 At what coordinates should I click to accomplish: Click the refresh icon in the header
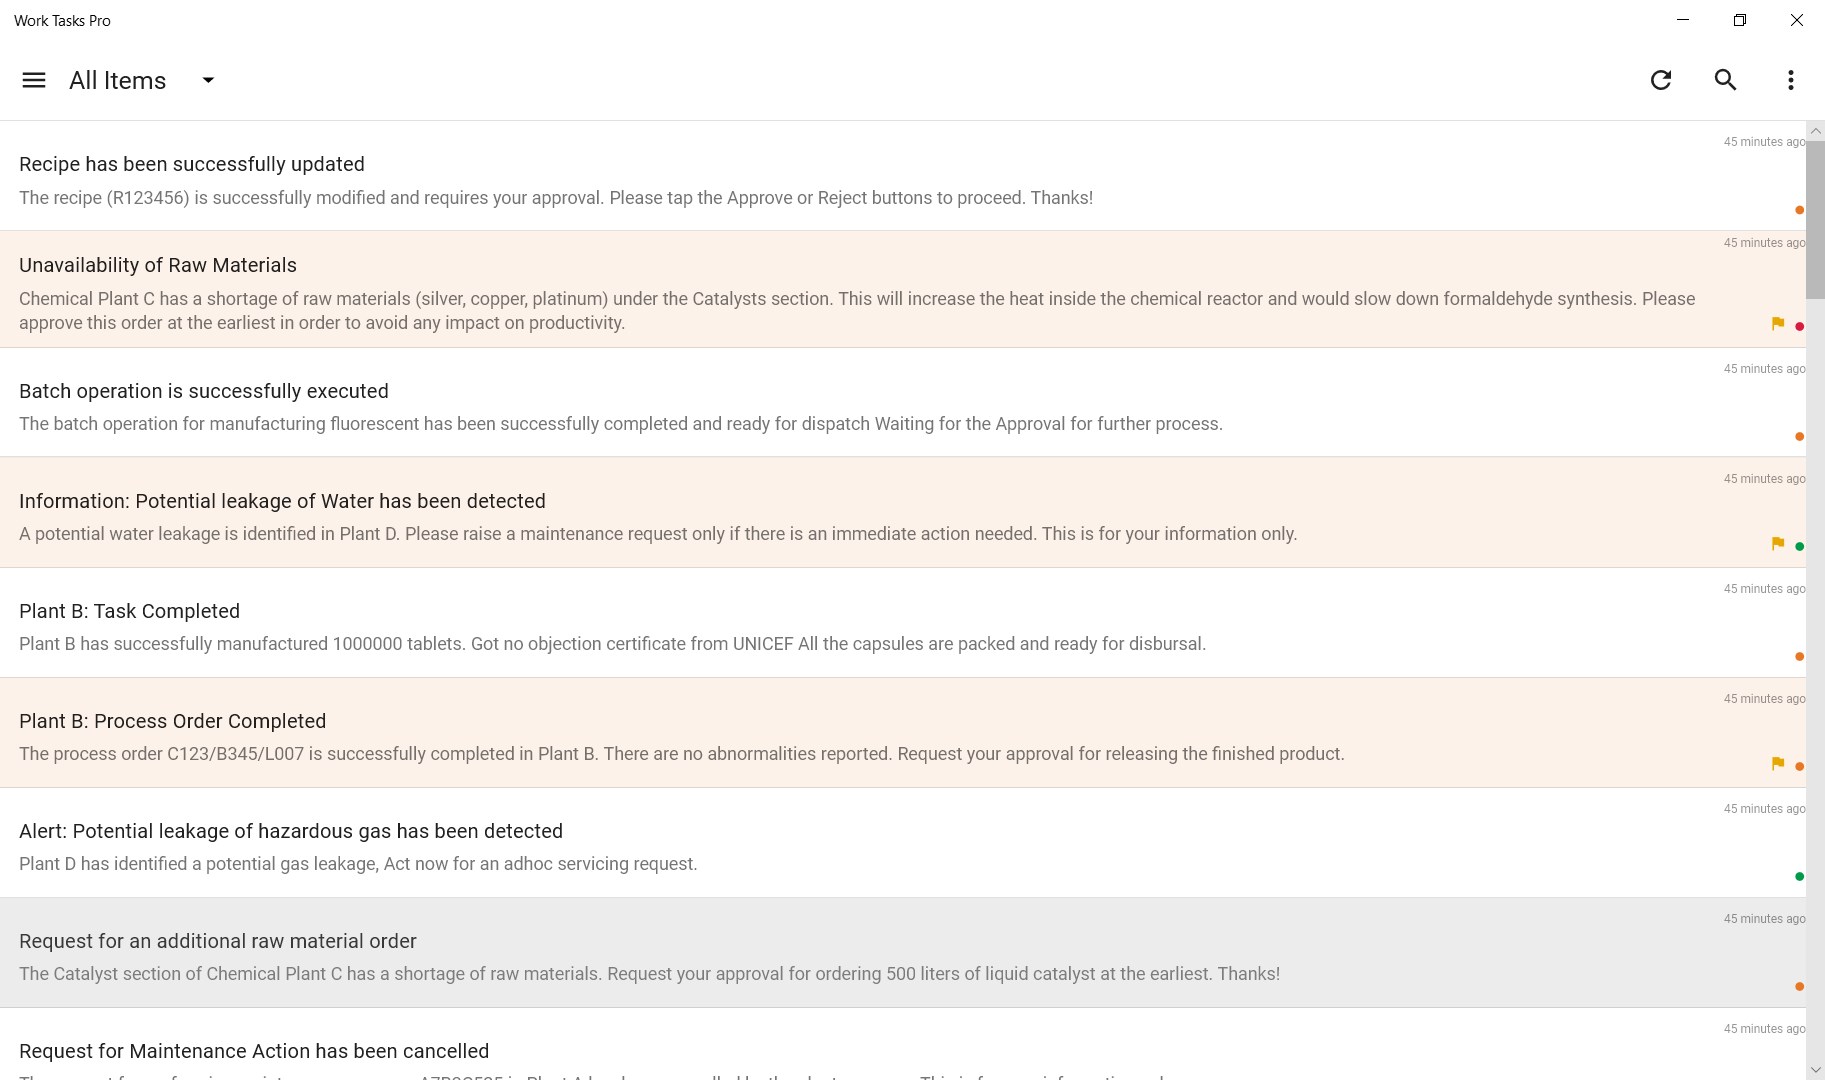click(1661, 80)
